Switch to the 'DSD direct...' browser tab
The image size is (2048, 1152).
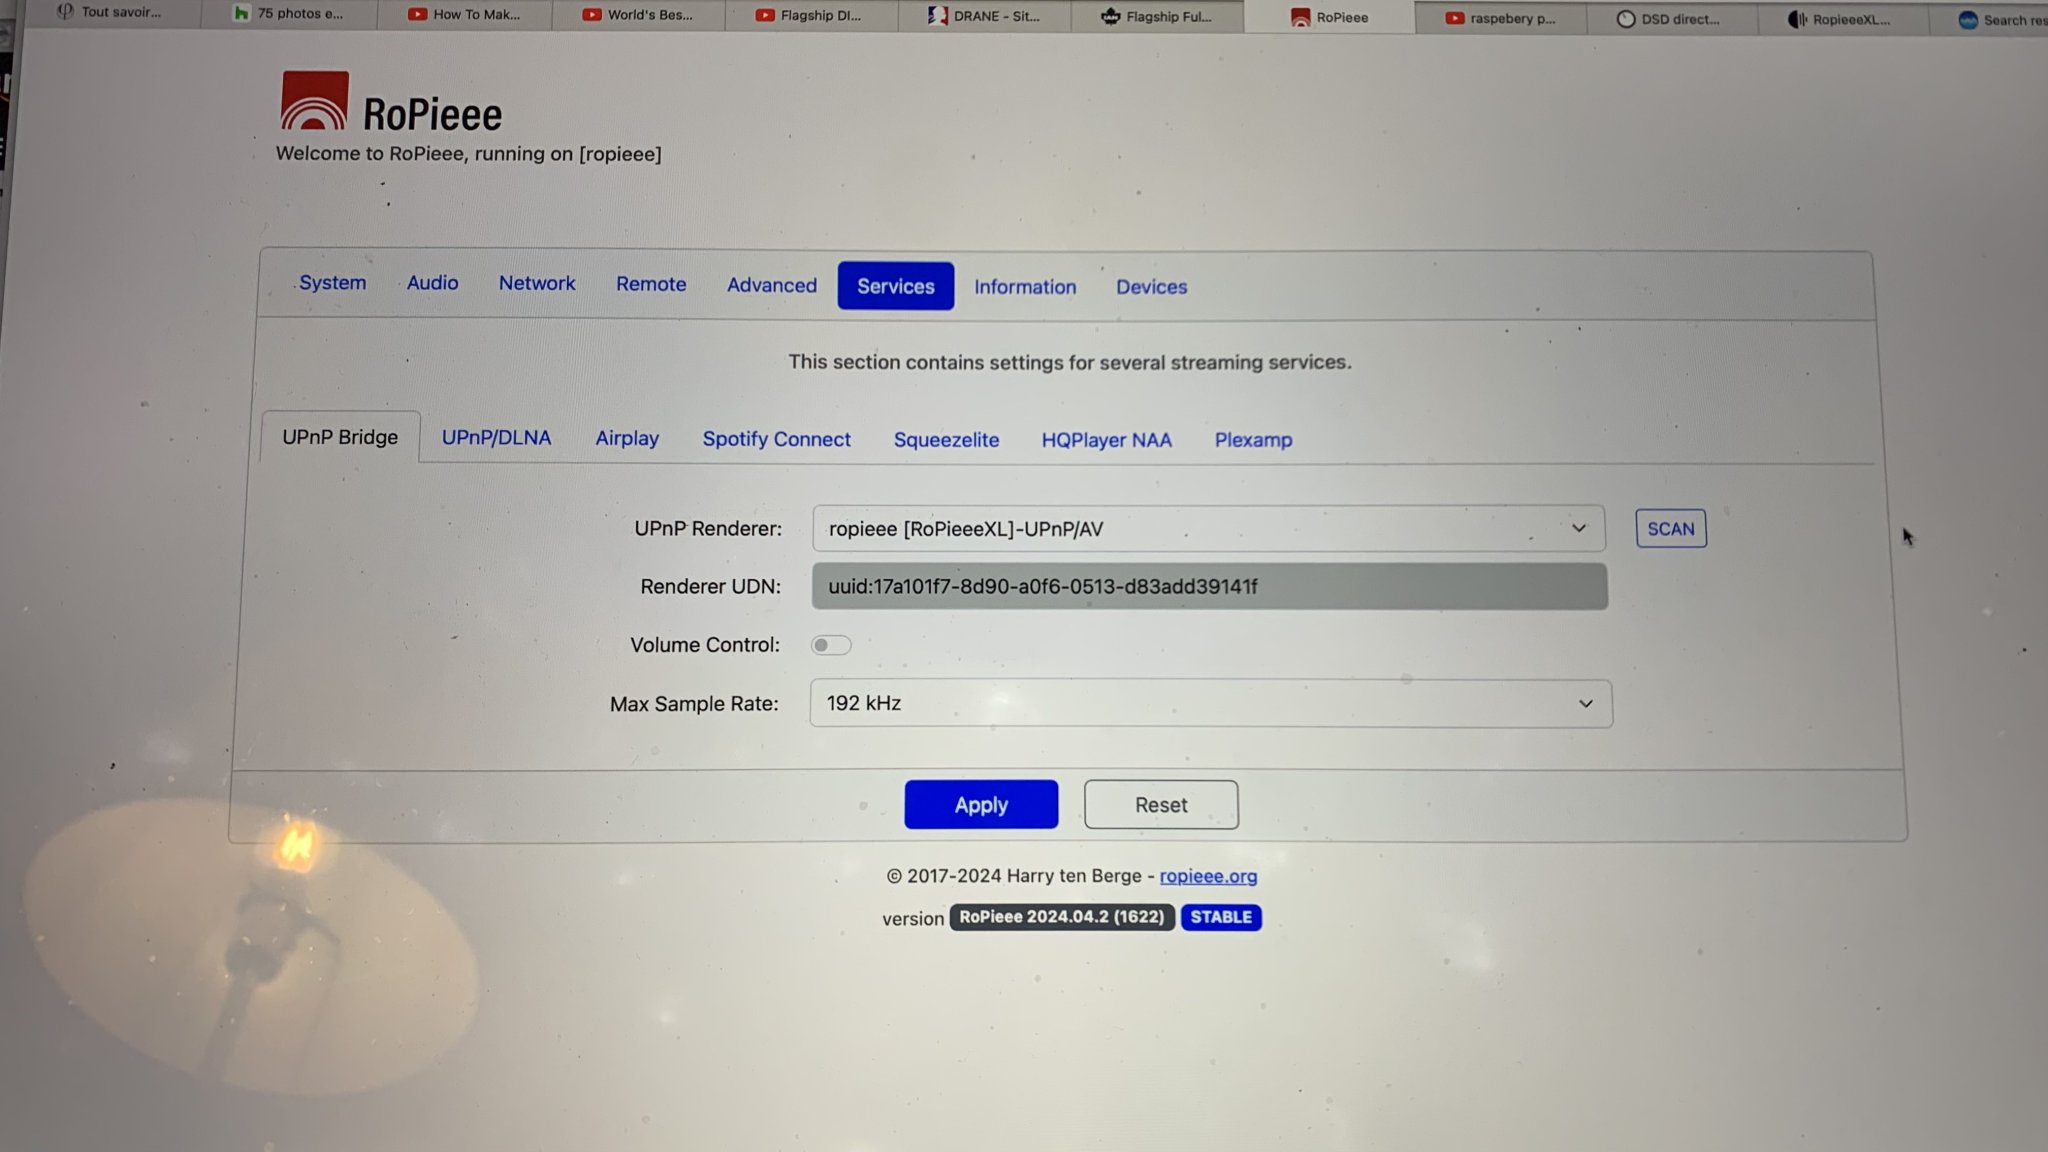coord(1672,19)
